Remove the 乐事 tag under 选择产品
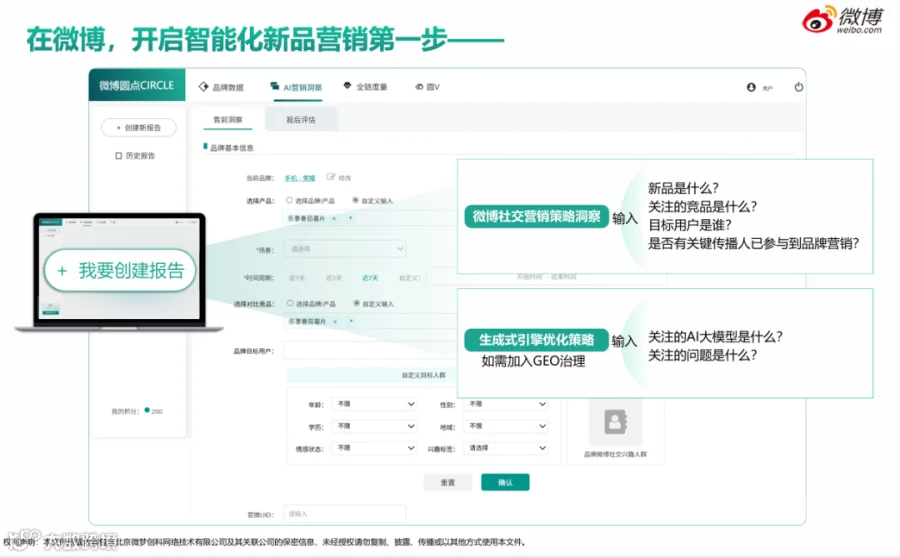The height and width of the screenshot is (558, 900). [334, 218]
